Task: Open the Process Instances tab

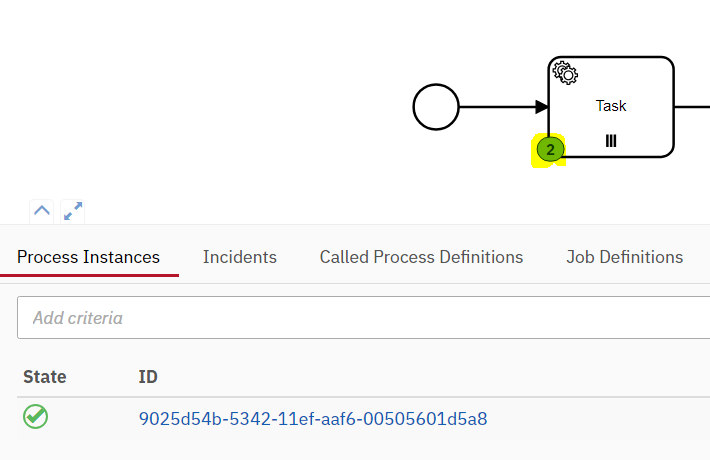Action: point(89,257)
